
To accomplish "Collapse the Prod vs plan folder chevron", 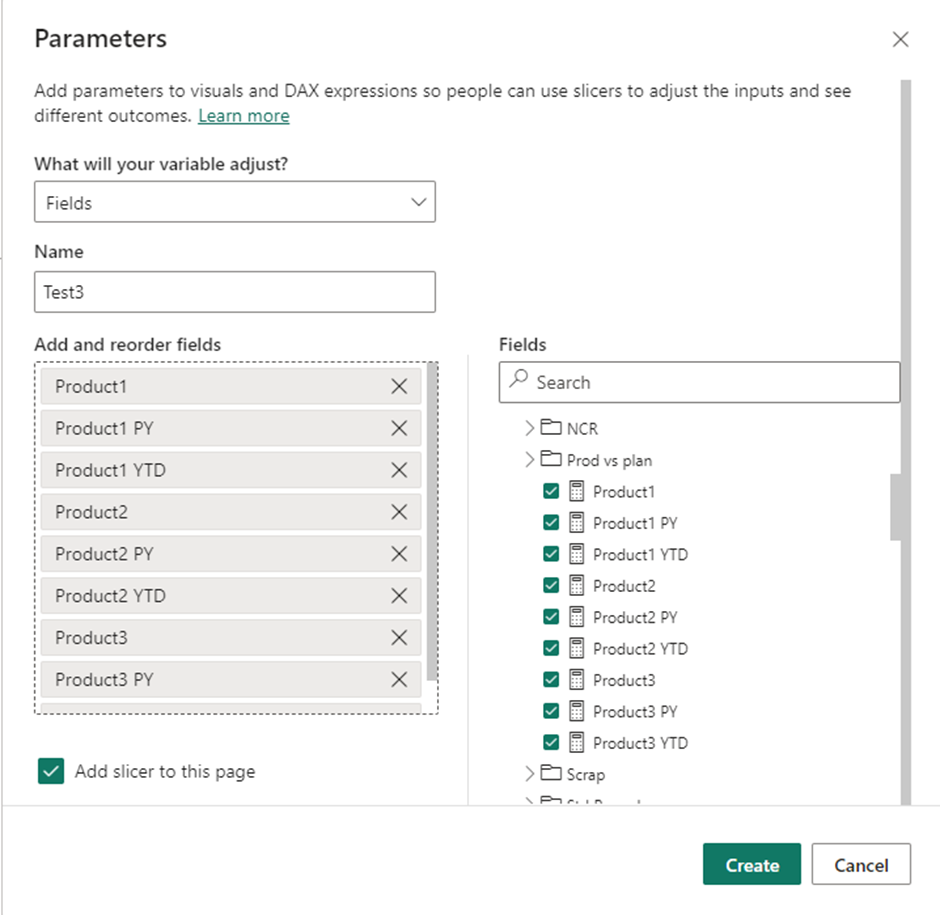I will click(529, 460).
